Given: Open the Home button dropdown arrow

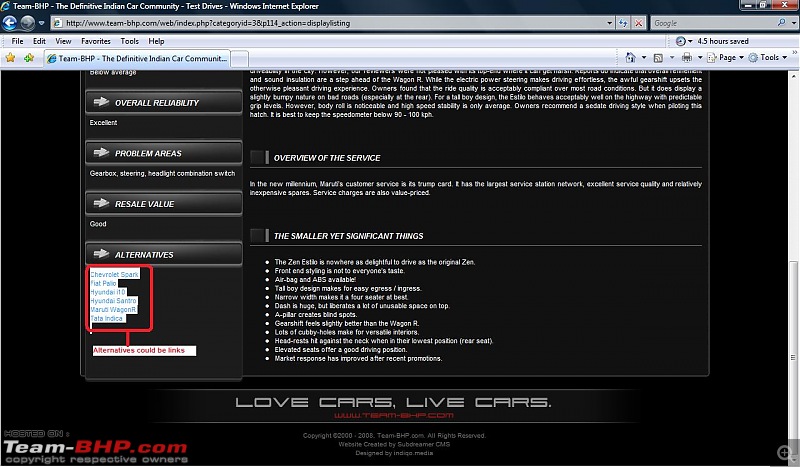Looking at the screenshot, I should coord(644,57).
